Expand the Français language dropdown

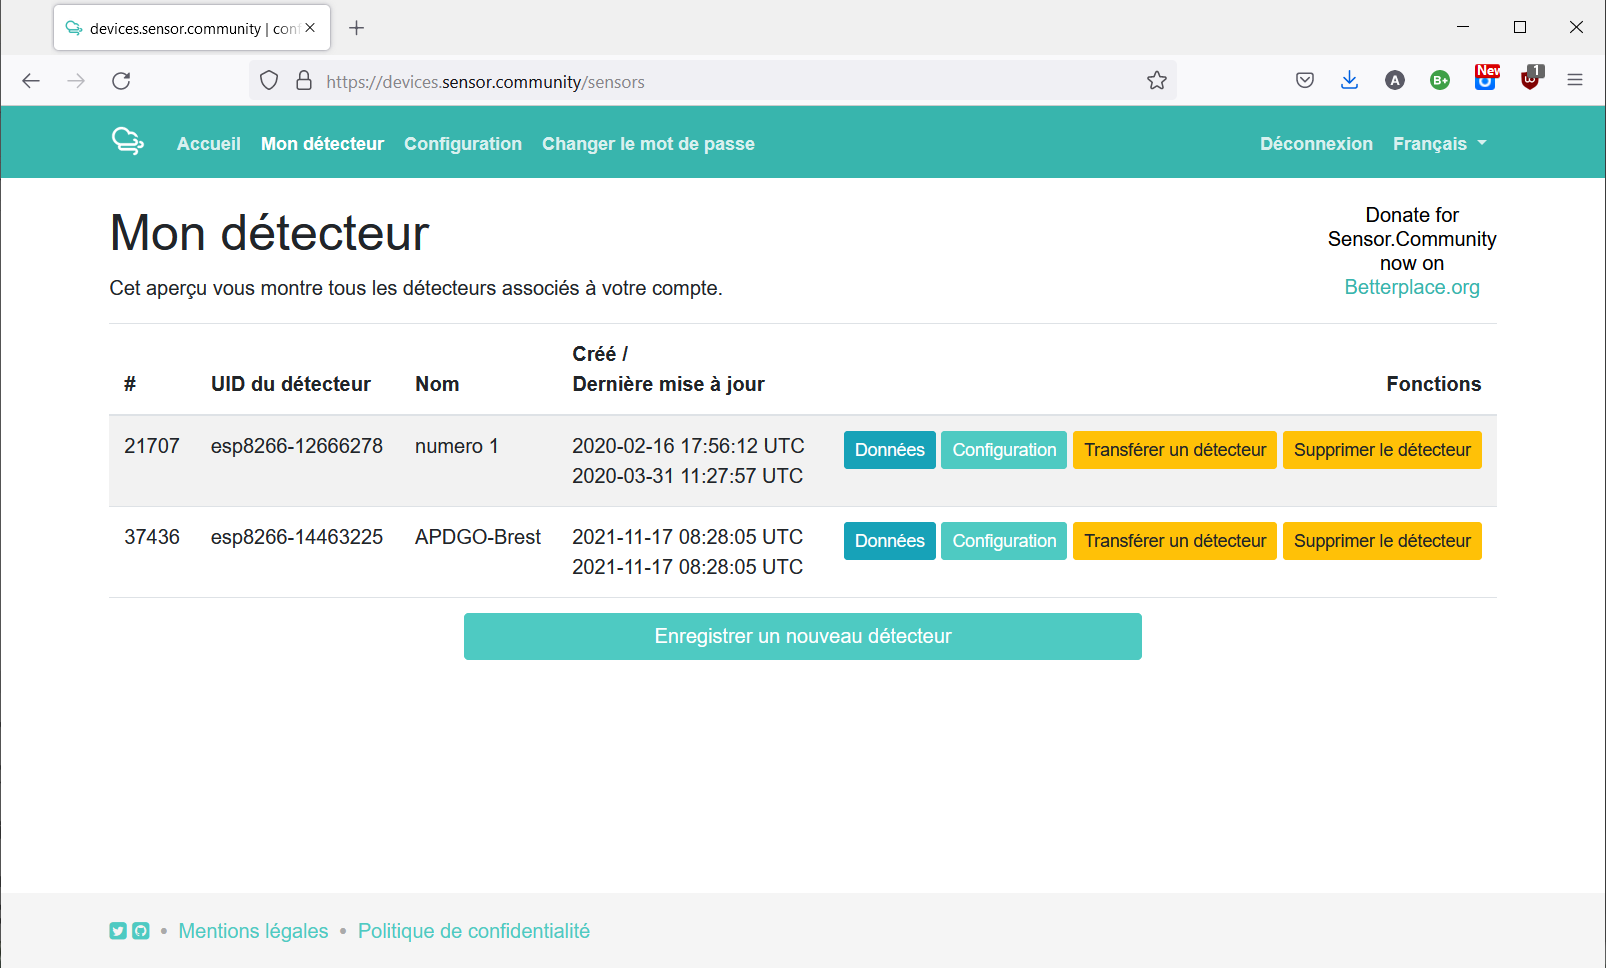pyautogui.click(x=1439, y=144)
